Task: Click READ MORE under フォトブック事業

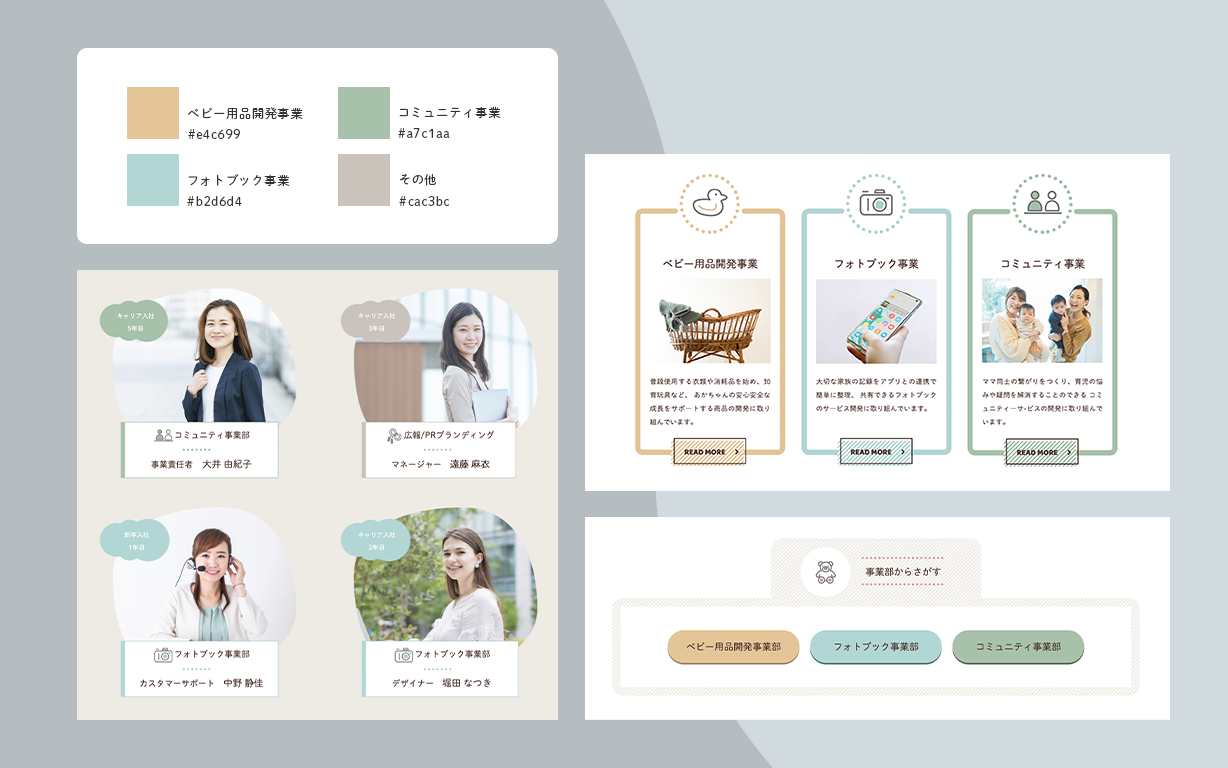Action: pyautogui.click(x=876, y=452)
